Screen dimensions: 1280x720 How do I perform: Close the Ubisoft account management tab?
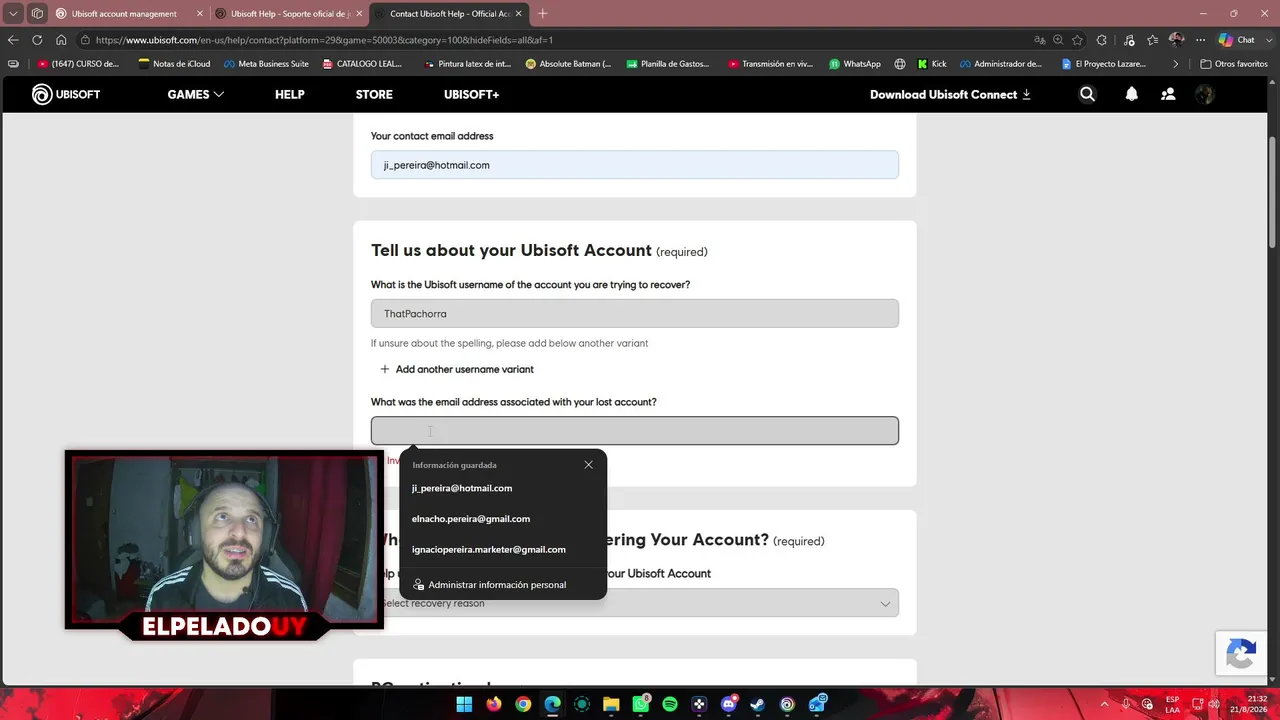199,14
